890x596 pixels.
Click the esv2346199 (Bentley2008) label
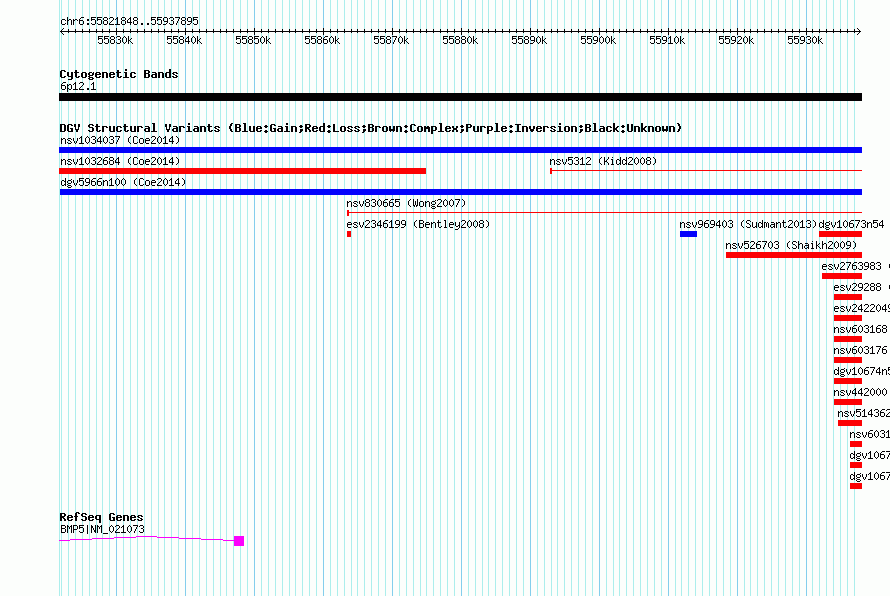pos(418,224)
